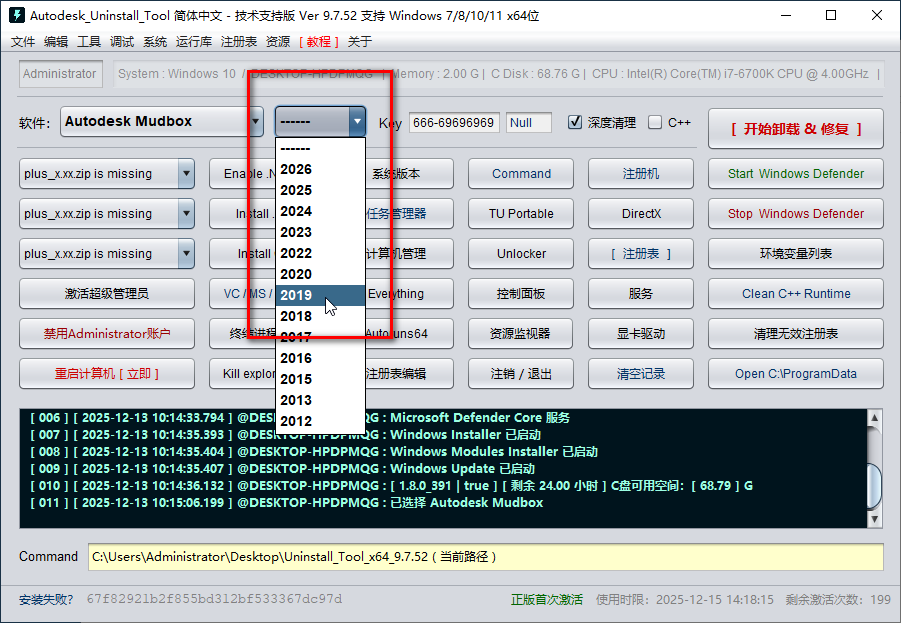
Task: Open the 工具 menu
Action: coord(89,41)
